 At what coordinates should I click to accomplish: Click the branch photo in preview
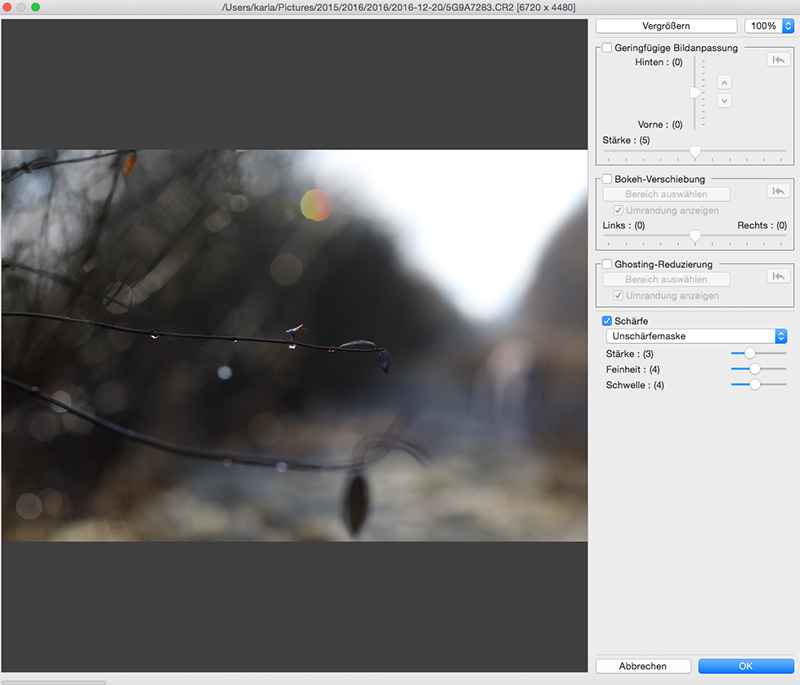[x=294, y=345]
